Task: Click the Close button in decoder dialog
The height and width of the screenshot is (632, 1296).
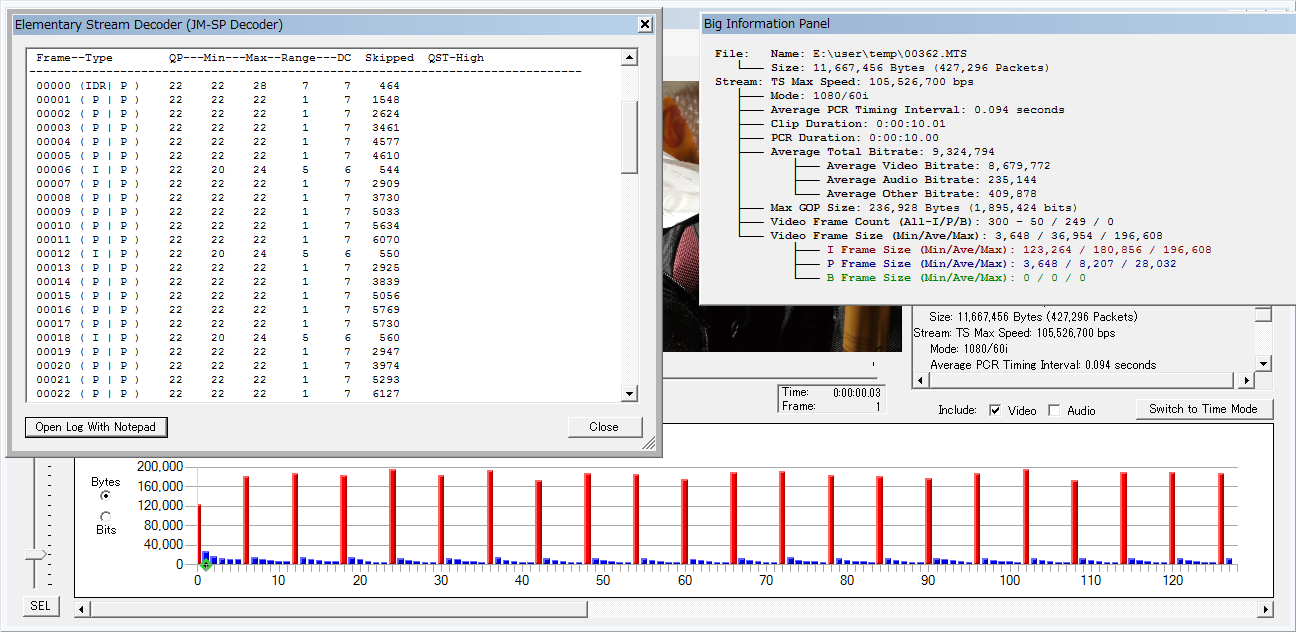Action: point(603,427)
